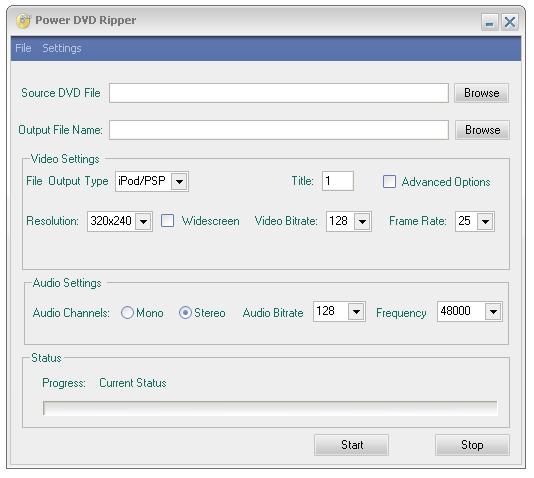
Task: Open the Video Bitrate dropdown
Action: tap(362, 222)
